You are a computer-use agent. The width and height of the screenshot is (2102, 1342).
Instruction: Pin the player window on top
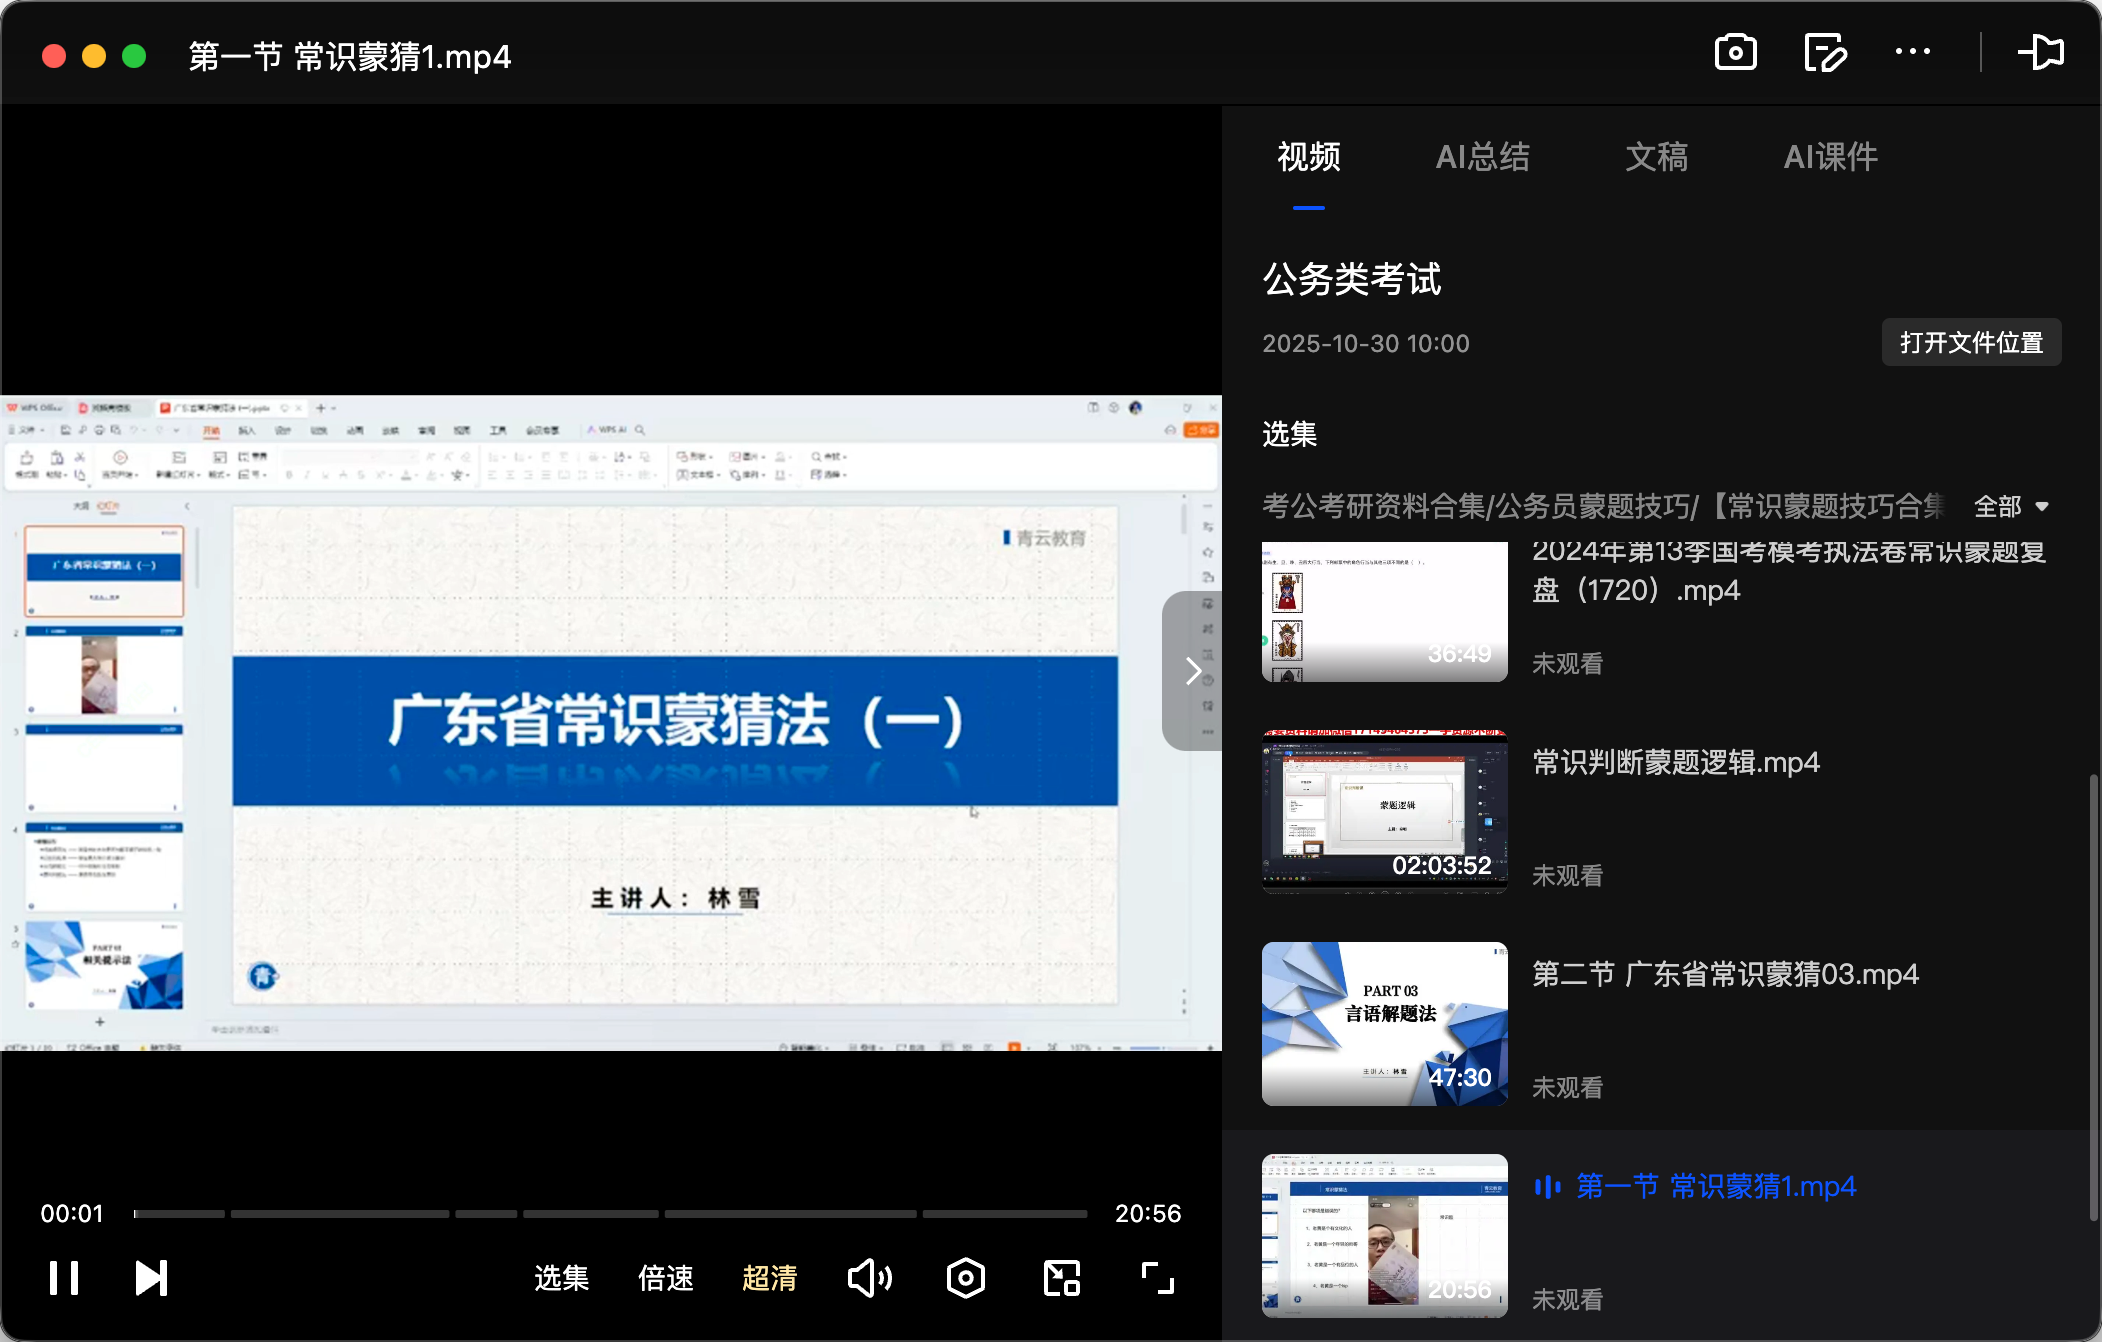[x=2042, y=51]
